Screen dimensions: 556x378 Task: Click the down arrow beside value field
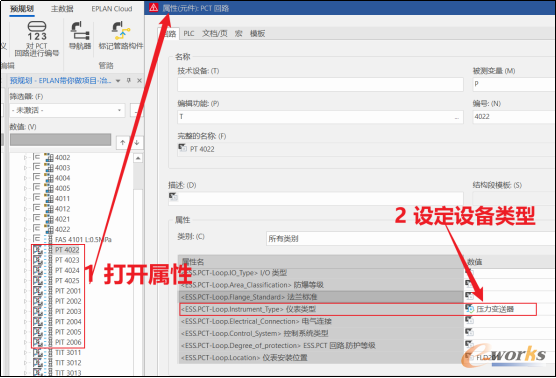[x=137, y=143]
